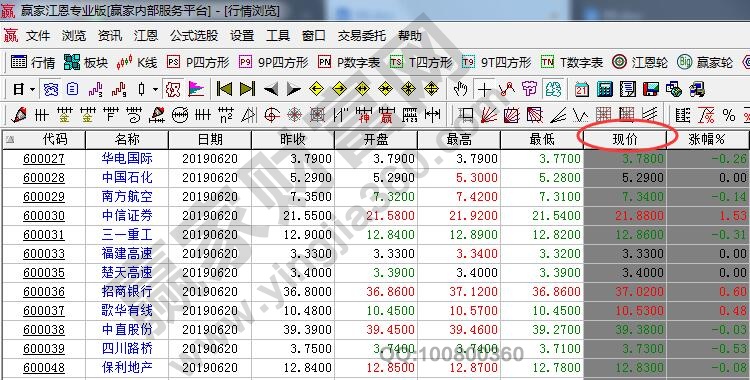
Task: Open the 文件 menu
Action: pos(38,35)
